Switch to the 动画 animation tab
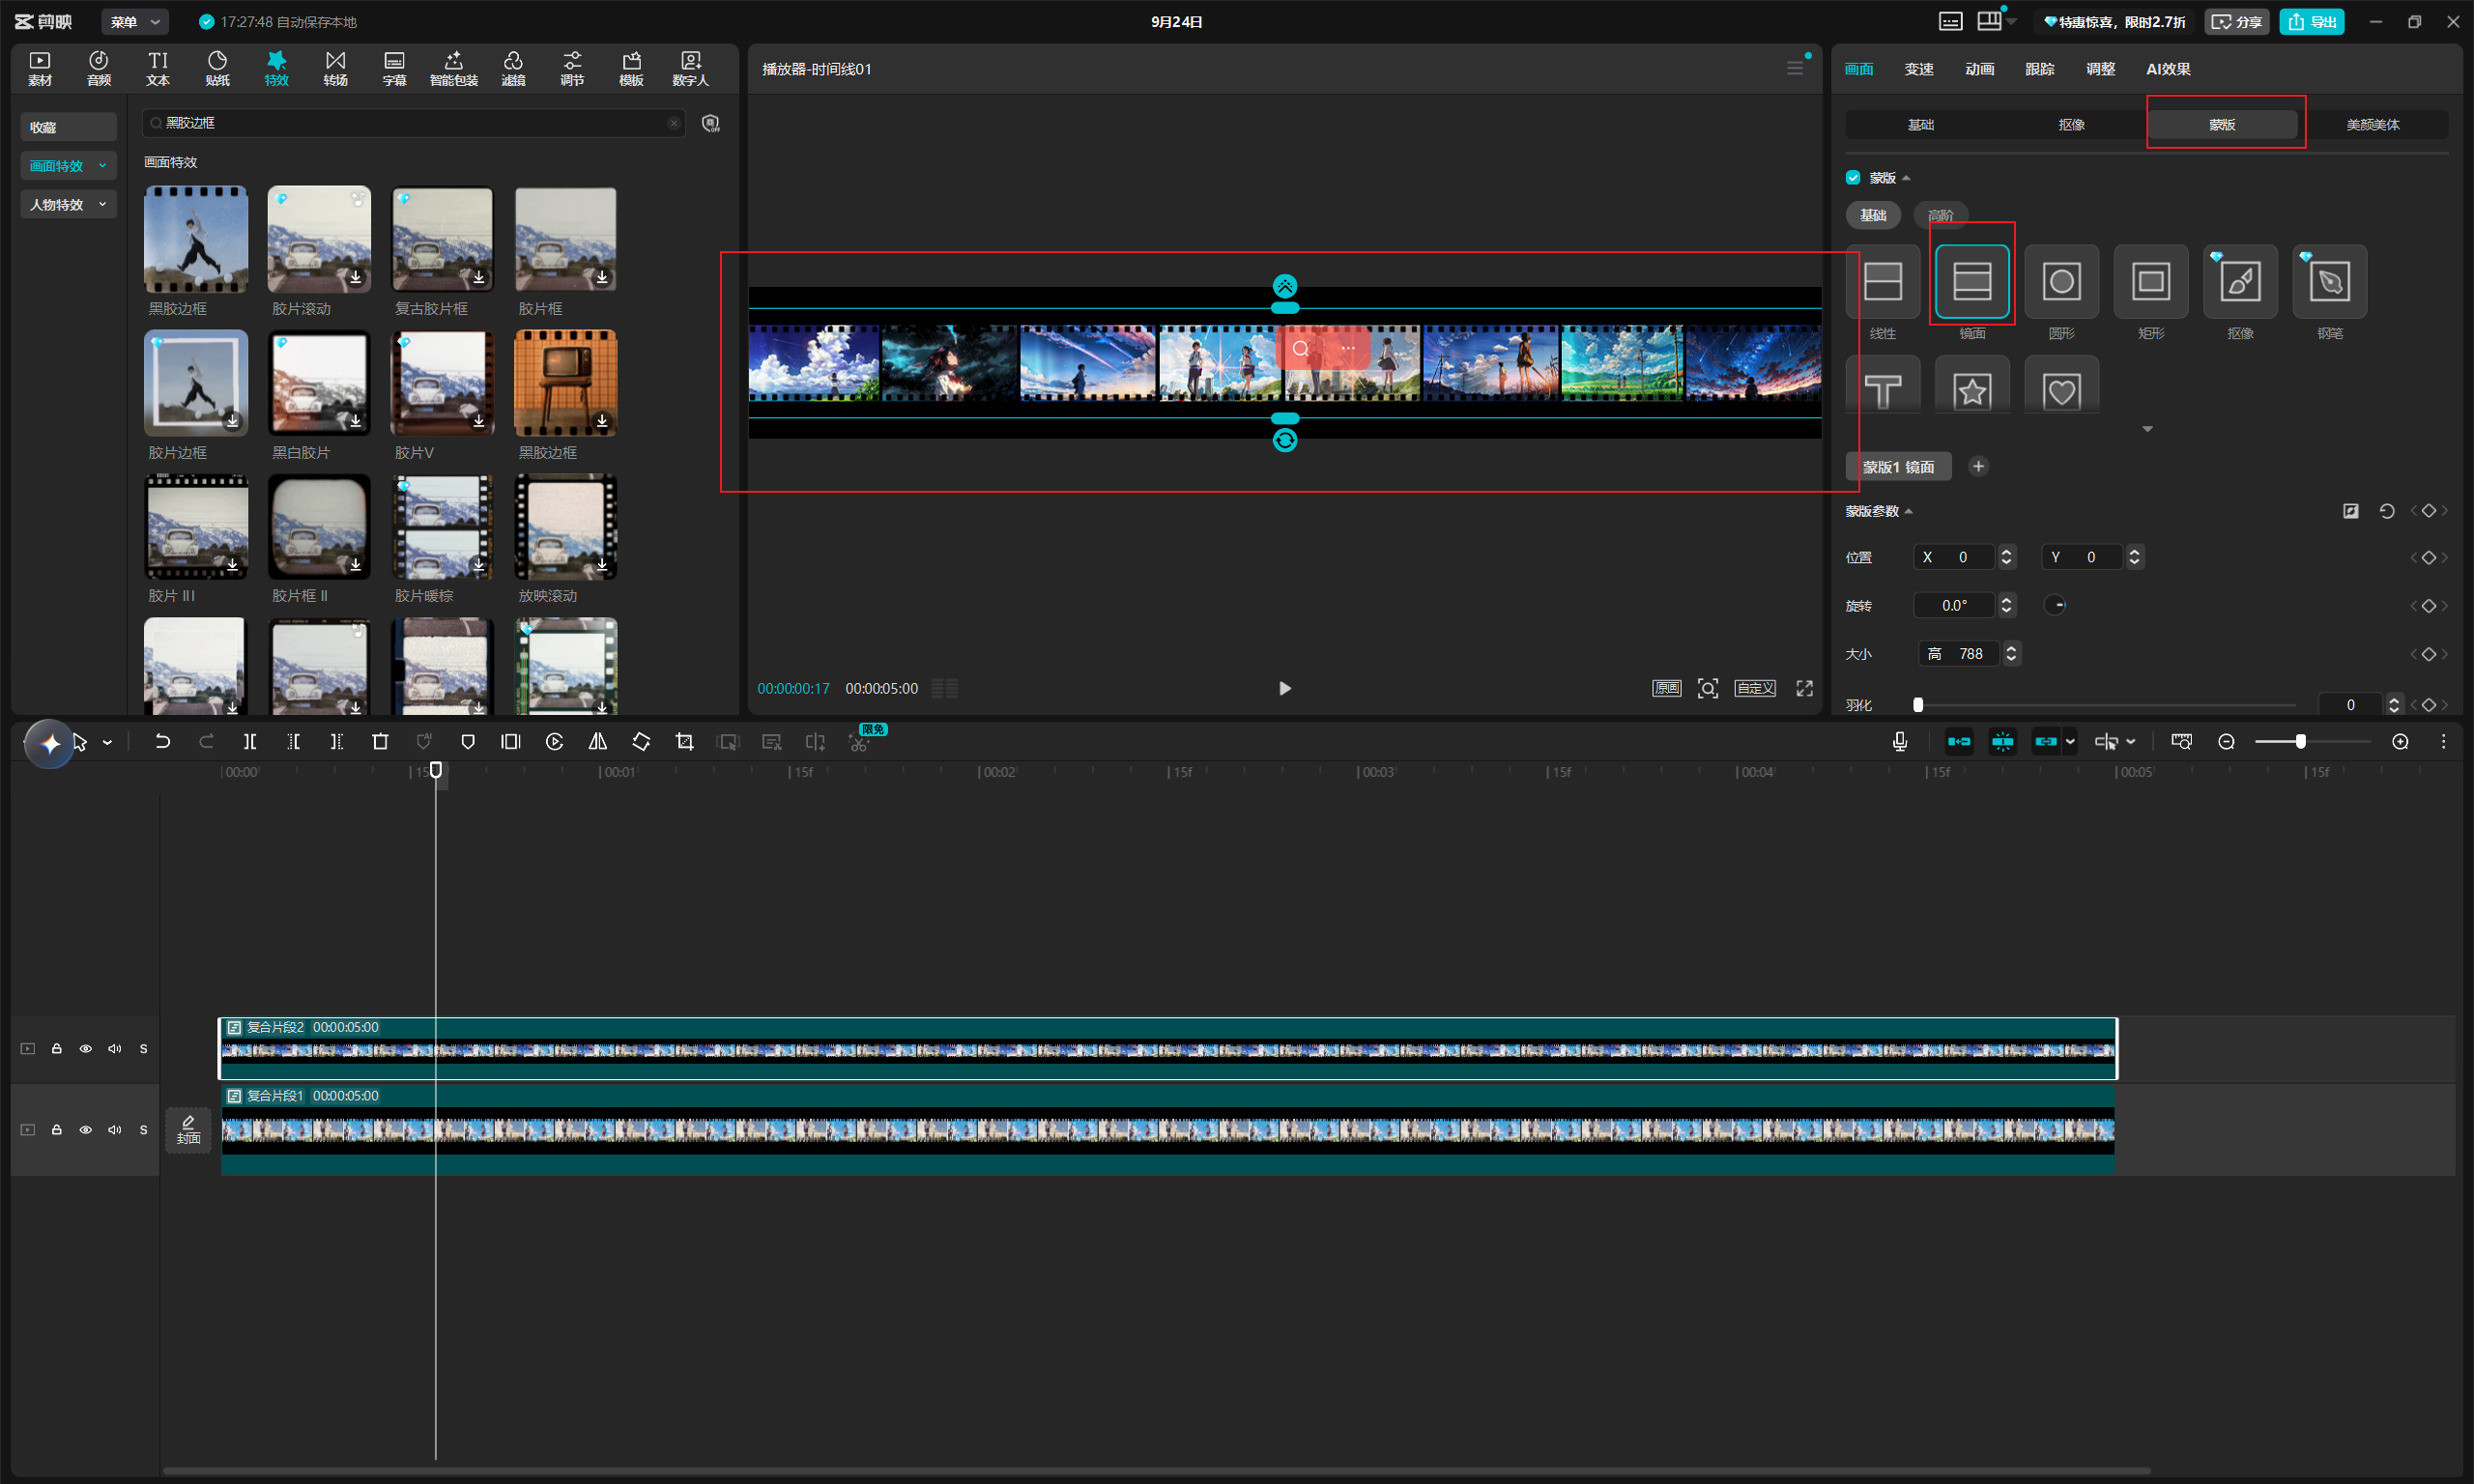Image resolution: width=2474 pixels, height=1484 pixels. point(1979,69)
